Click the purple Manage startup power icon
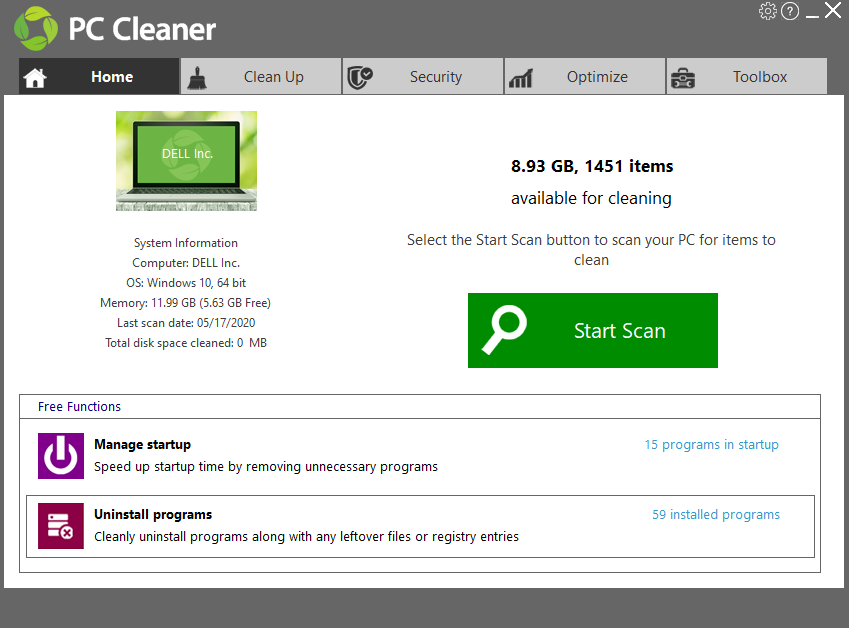The width and height of the screenshot is (849, 628). 61,456
